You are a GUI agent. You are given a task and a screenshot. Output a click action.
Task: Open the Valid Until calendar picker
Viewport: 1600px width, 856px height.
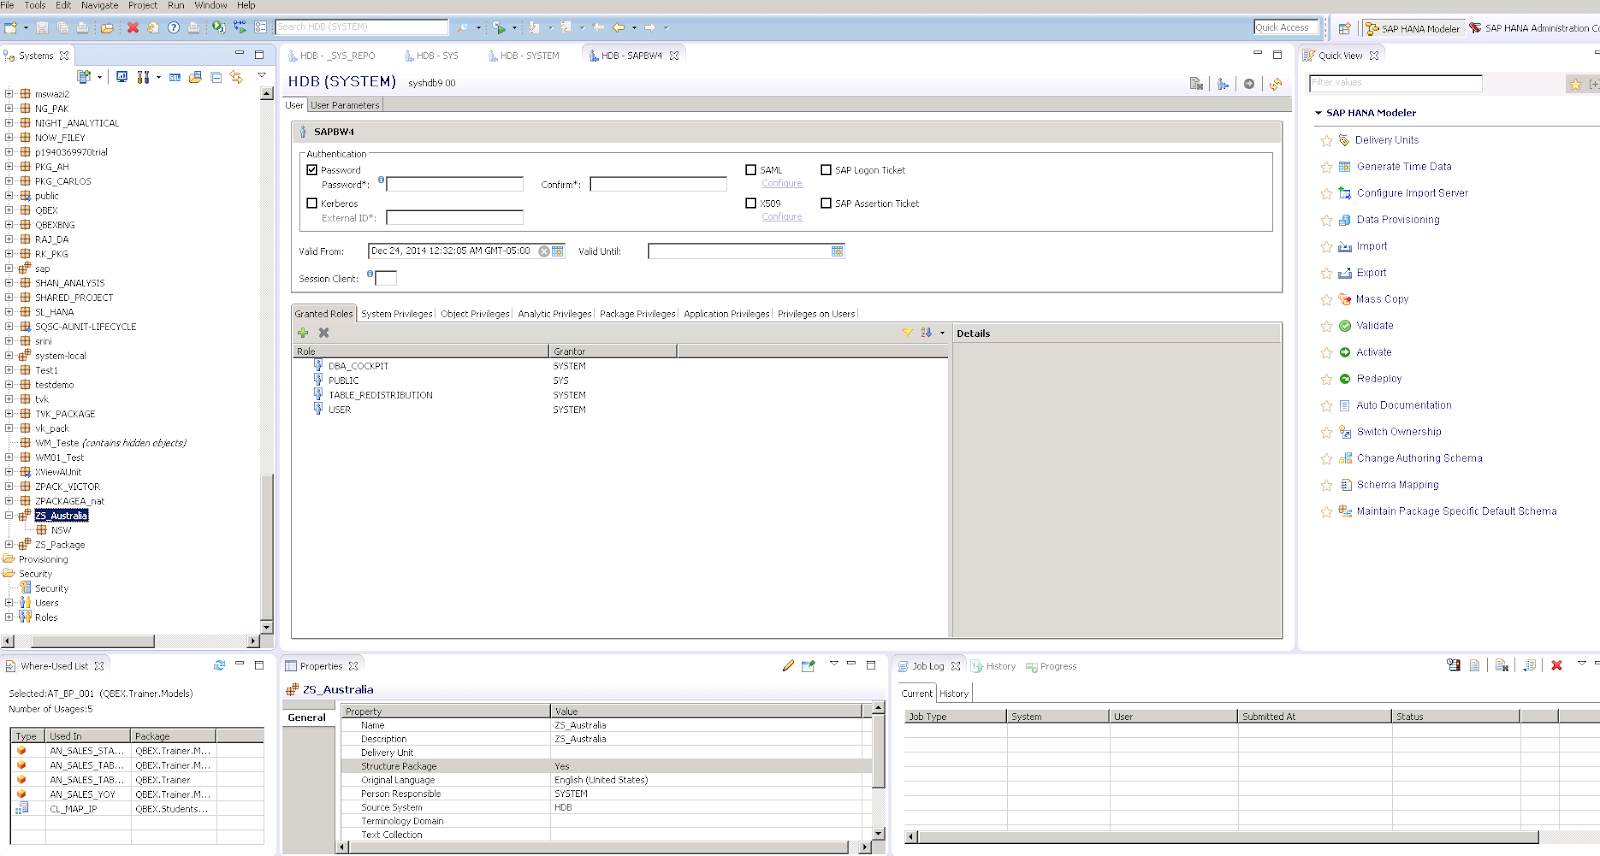coord(837,251)
